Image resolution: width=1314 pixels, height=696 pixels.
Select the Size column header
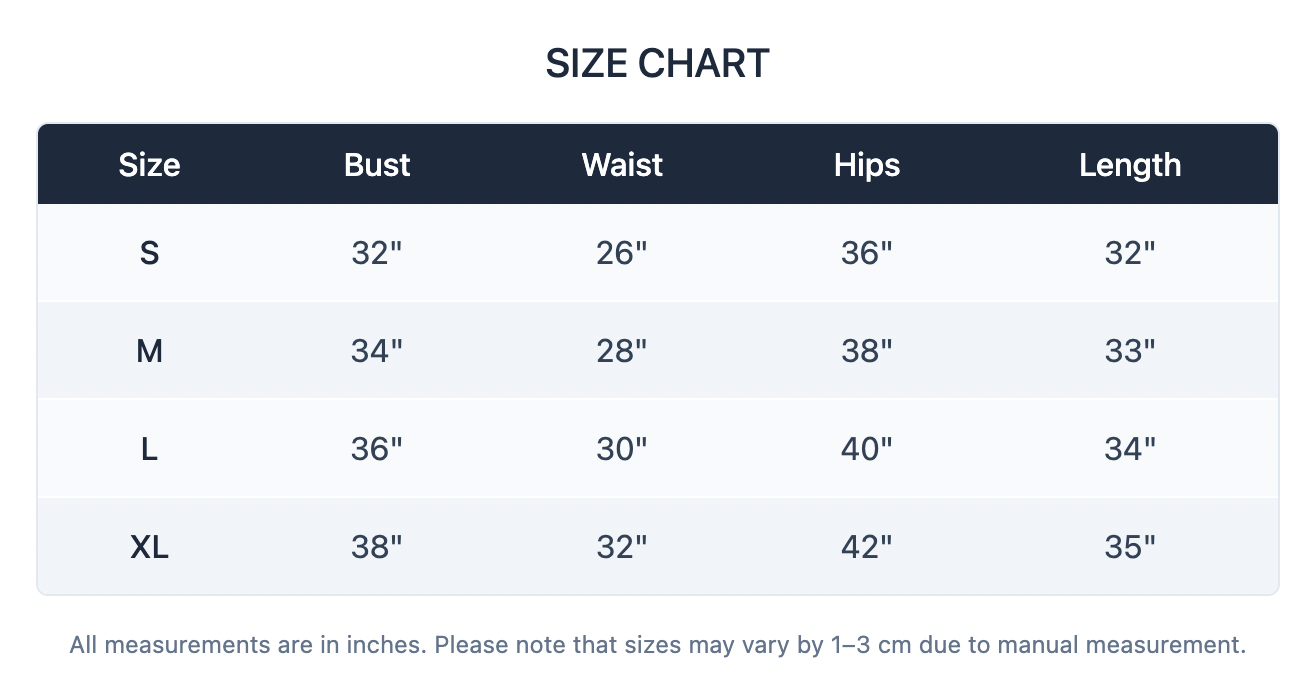coord(149,165)
